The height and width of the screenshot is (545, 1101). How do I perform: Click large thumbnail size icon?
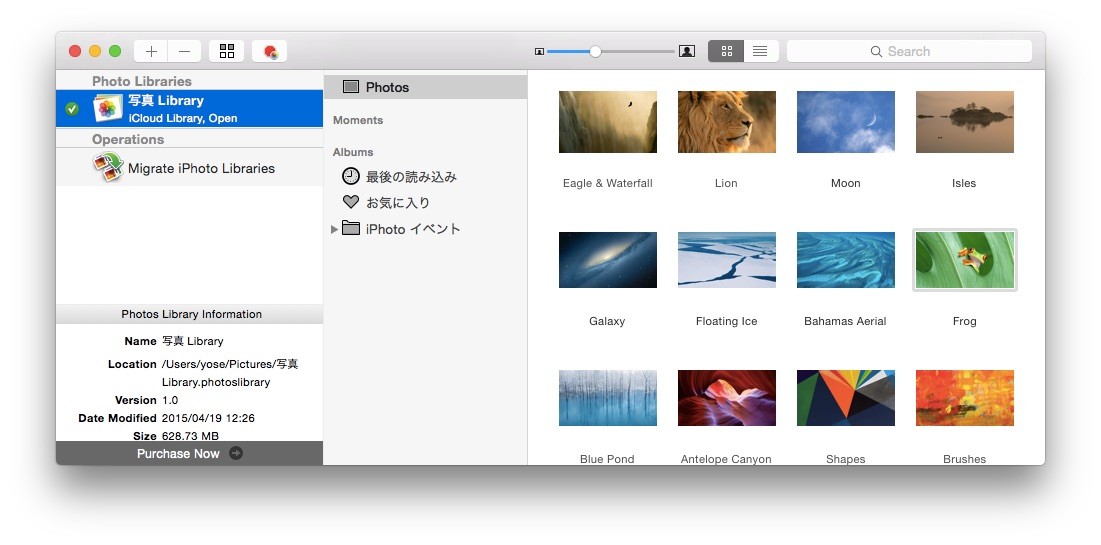(687, 51)
